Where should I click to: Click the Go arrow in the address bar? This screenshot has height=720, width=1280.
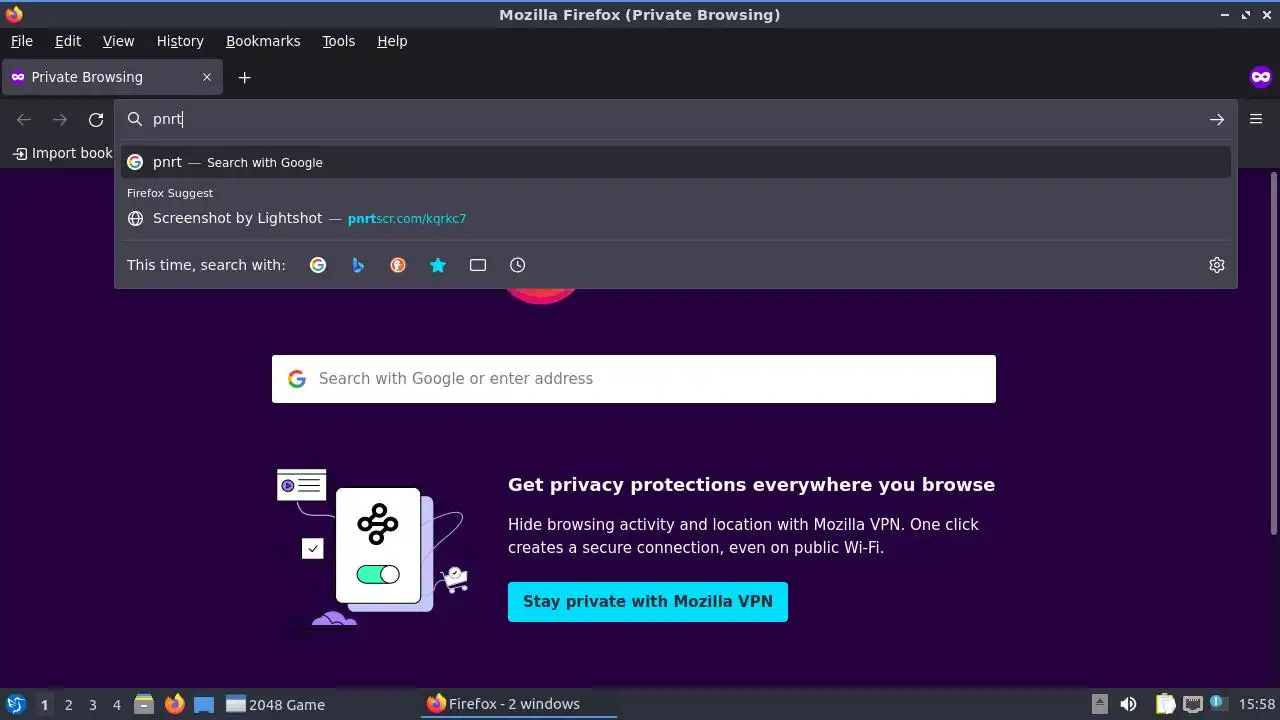(x=1217, y=120)
